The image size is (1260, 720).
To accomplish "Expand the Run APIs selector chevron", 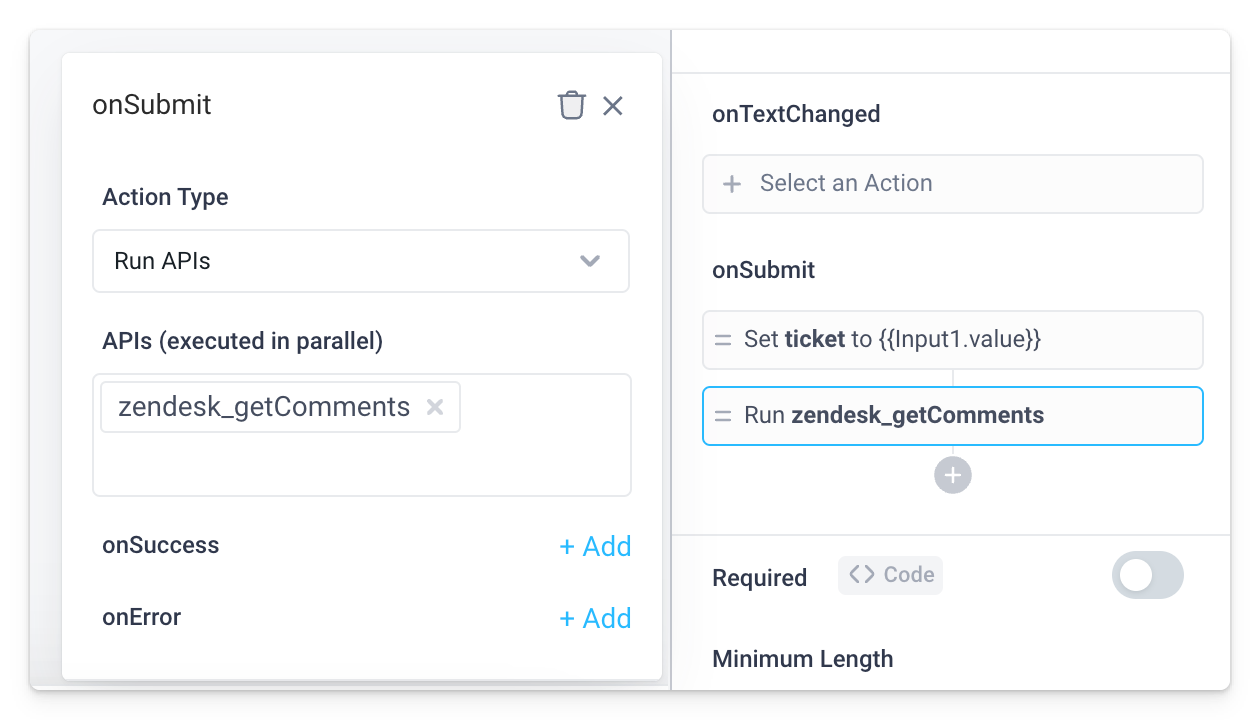I will [590, 261].
